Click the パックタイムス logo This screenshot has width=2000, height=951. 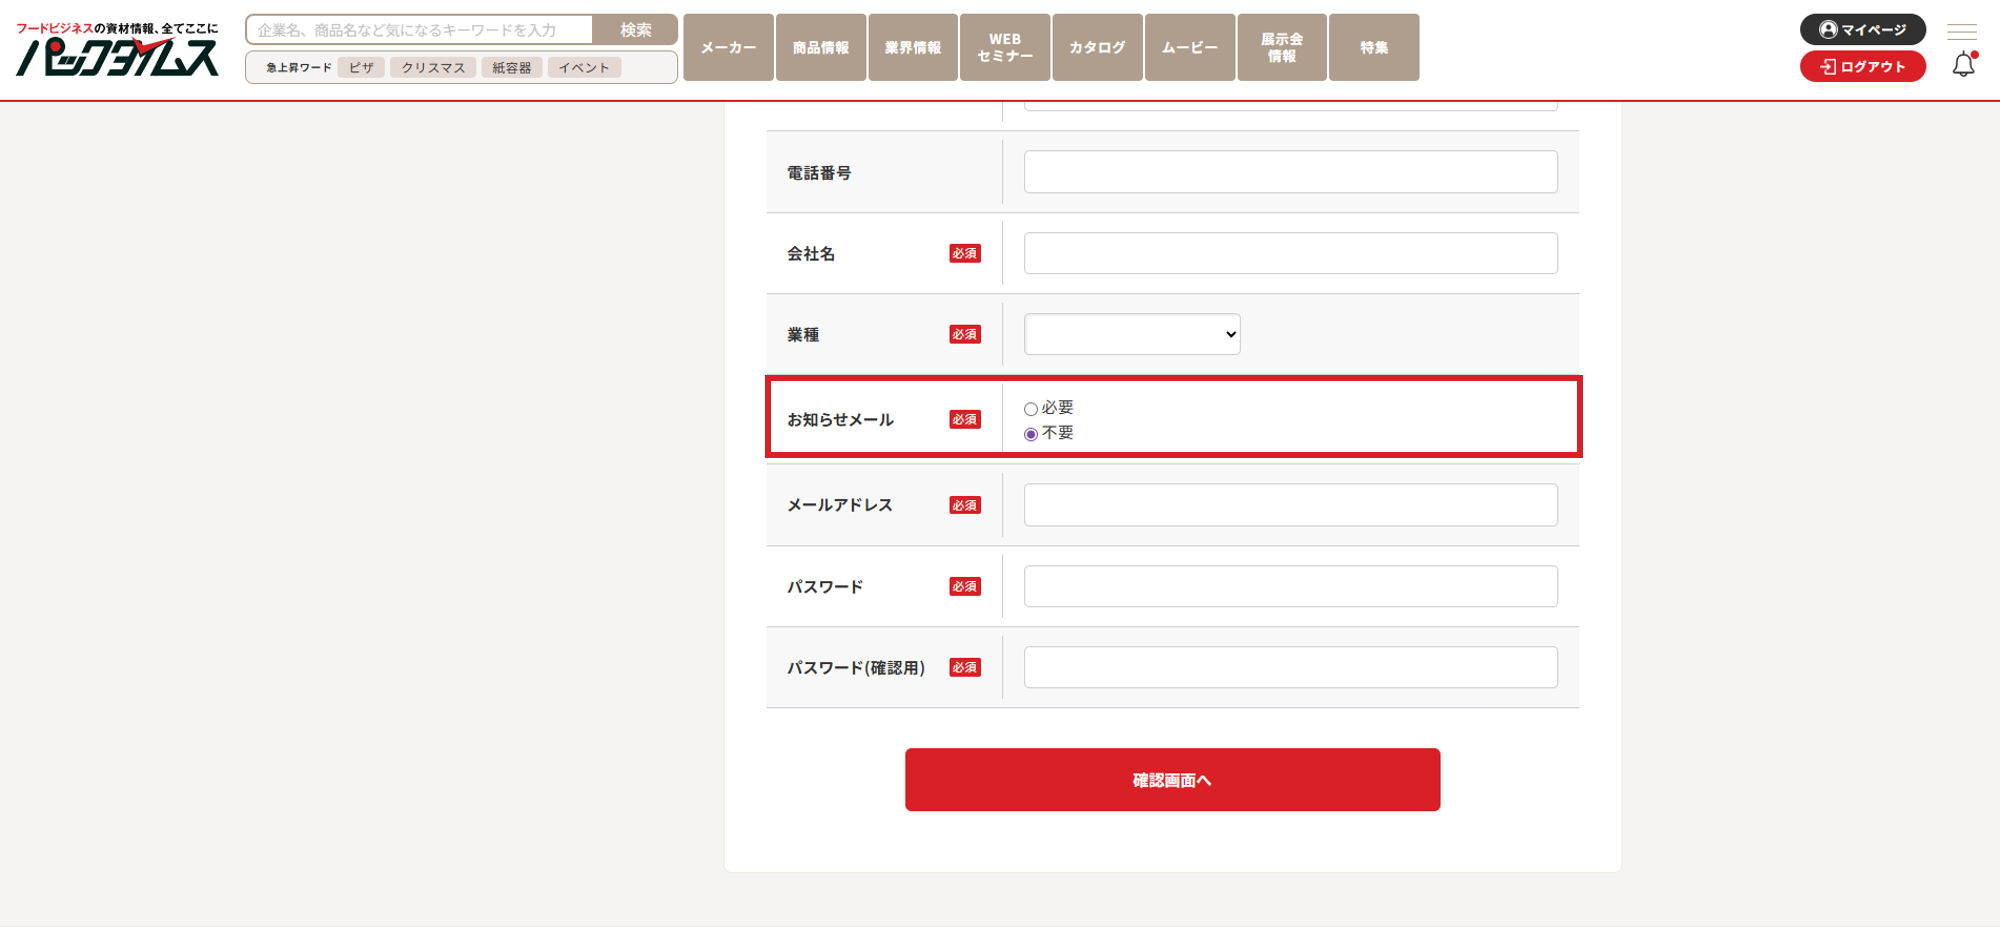pyautogui.click(x=117, y=50)
